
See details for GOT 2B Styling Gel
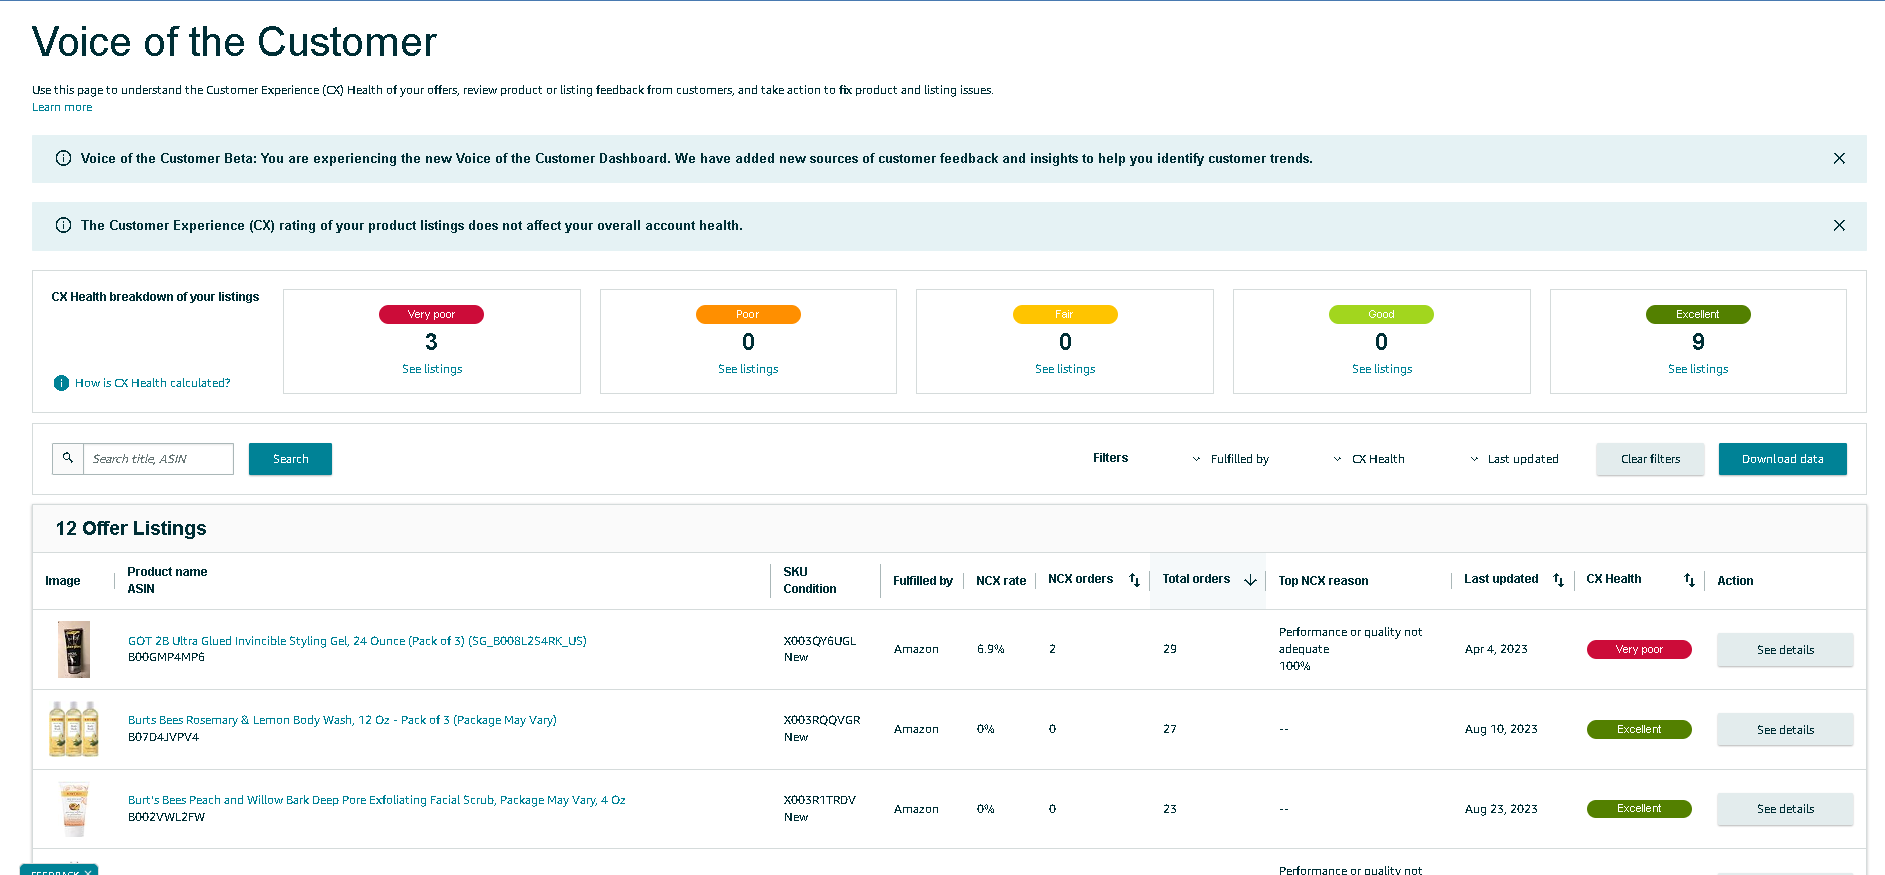pos(1785,650)
